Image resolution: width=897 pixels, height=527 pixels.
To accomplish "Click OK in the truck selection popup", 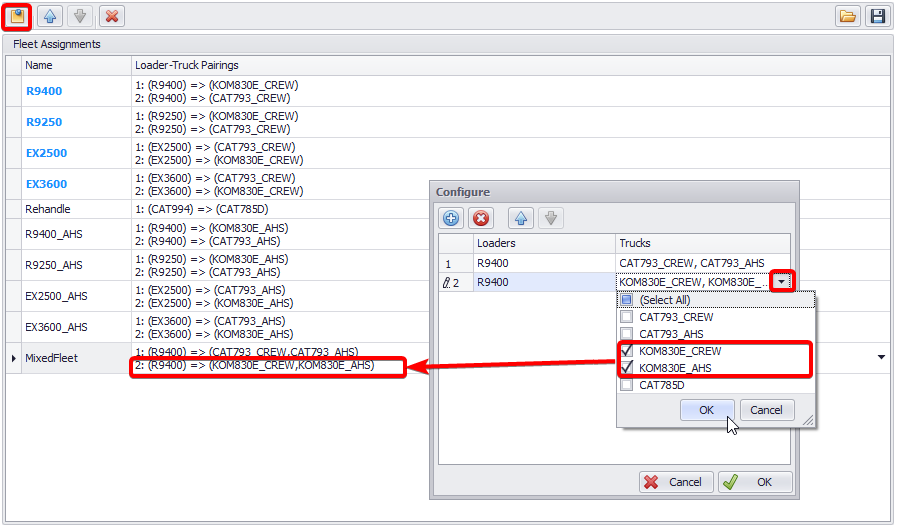I will click(x=707, y=410).
